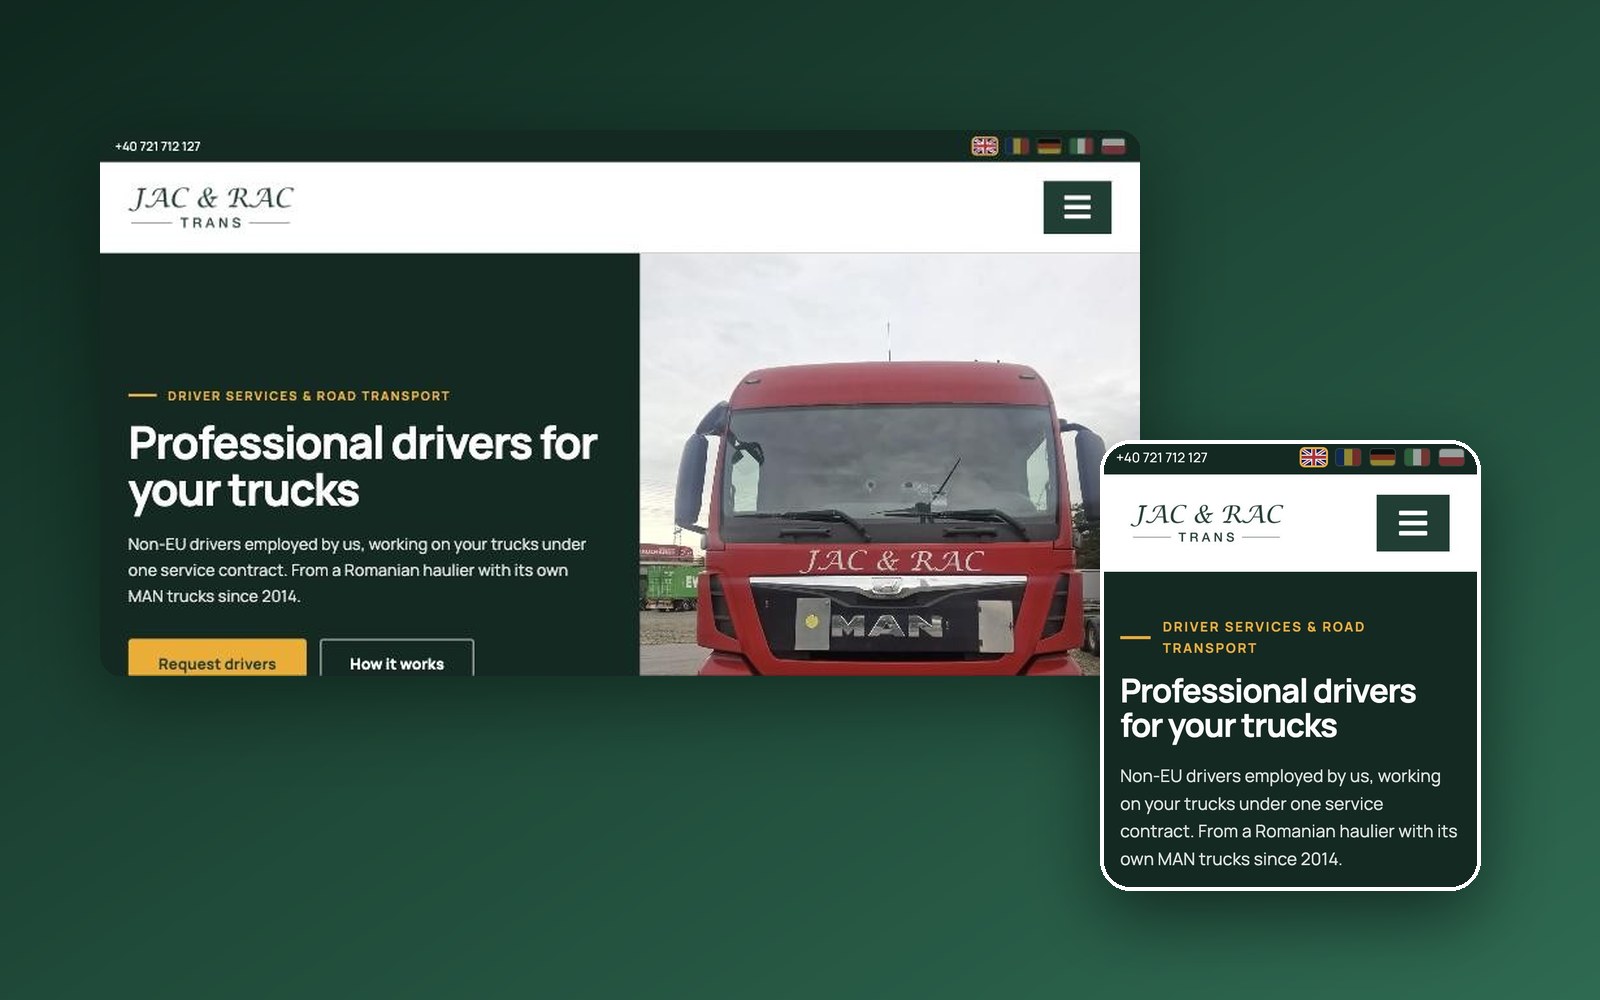Click the desktop 'DRIVER SERVICES & ROAD TRANSPORT' label
Image resolution: width=1600 pixels, height=1000 pixels.
[308, 396]
